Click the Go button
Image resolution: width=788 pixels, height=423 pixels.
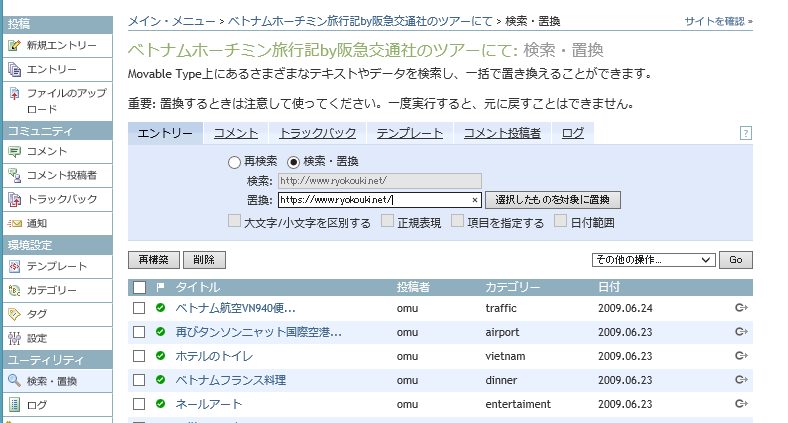click(736, 260)
